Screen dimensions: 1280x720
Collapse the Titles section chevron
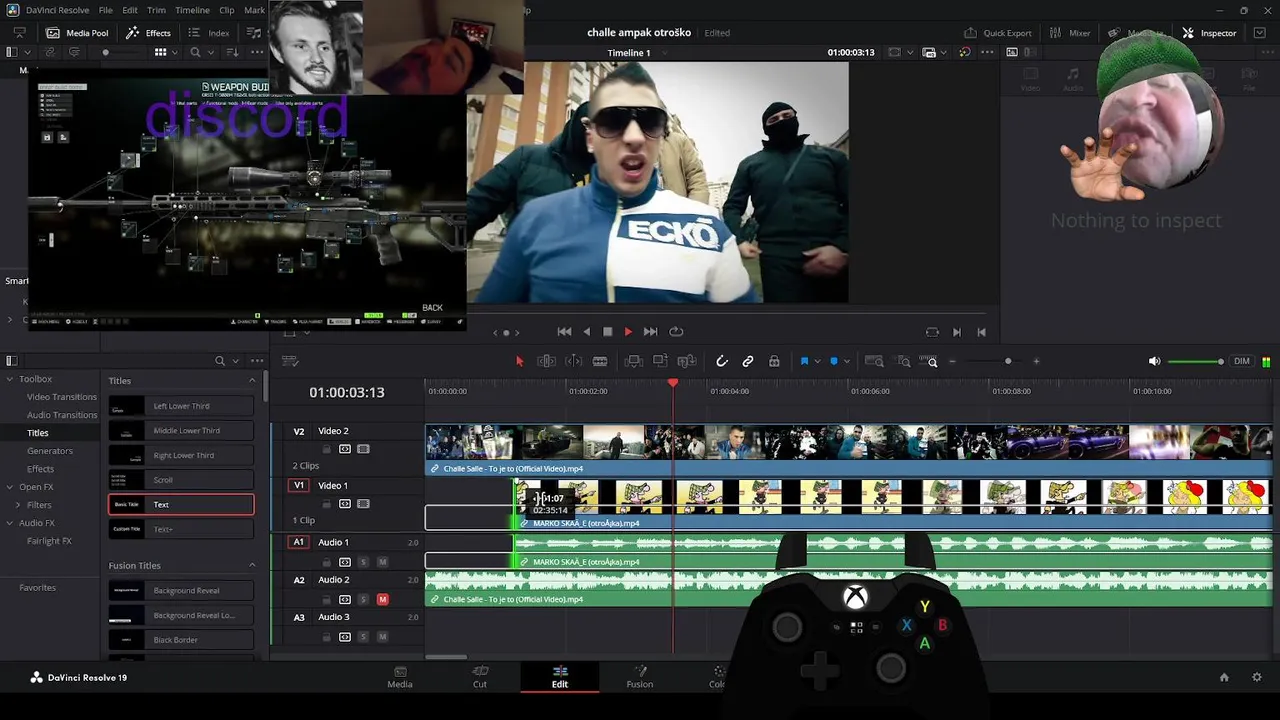pyautogui.click(x=252, y=381)
